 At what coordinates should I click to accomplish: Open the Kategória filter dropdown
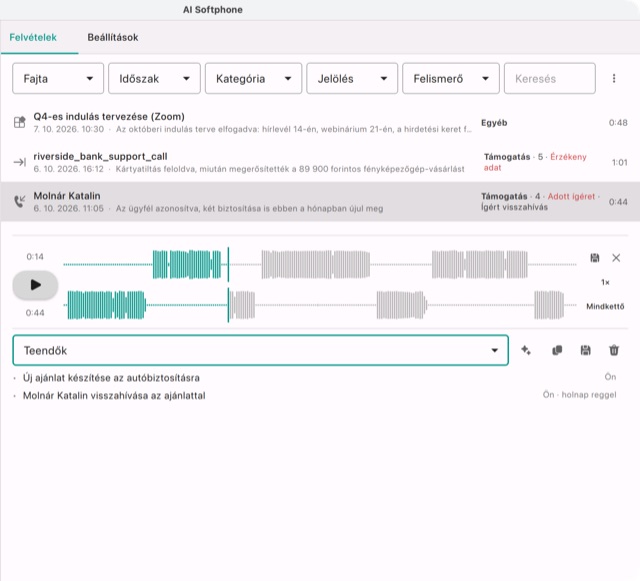[x=253, y=78]
